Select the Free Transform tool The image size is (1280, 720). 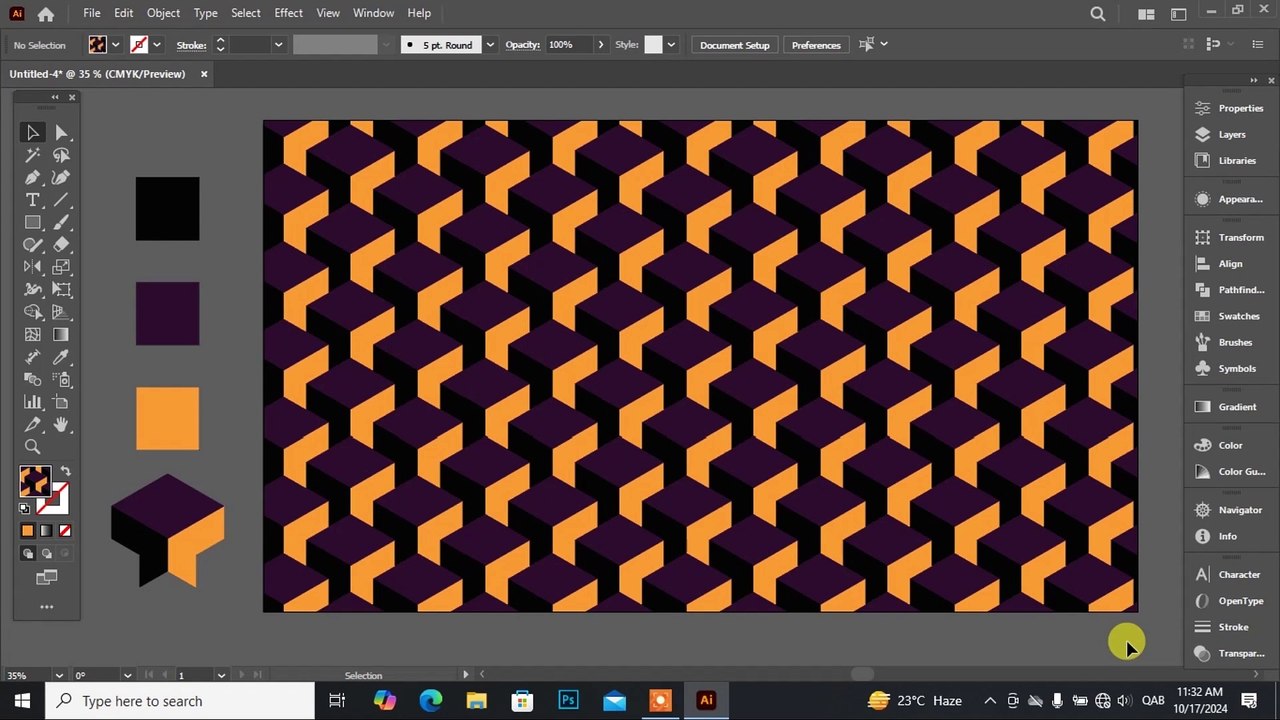tap(61, 289)
